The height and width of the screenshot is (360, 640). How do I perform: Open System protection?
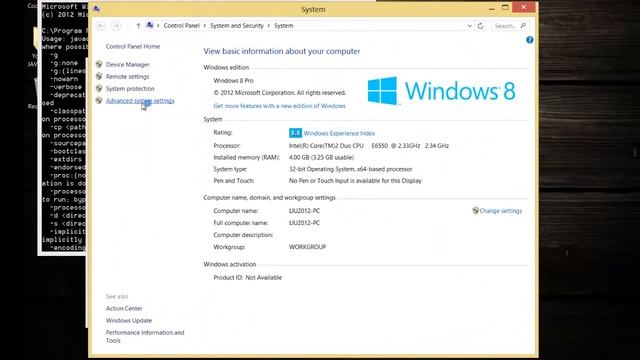click(x=130, y=89)
